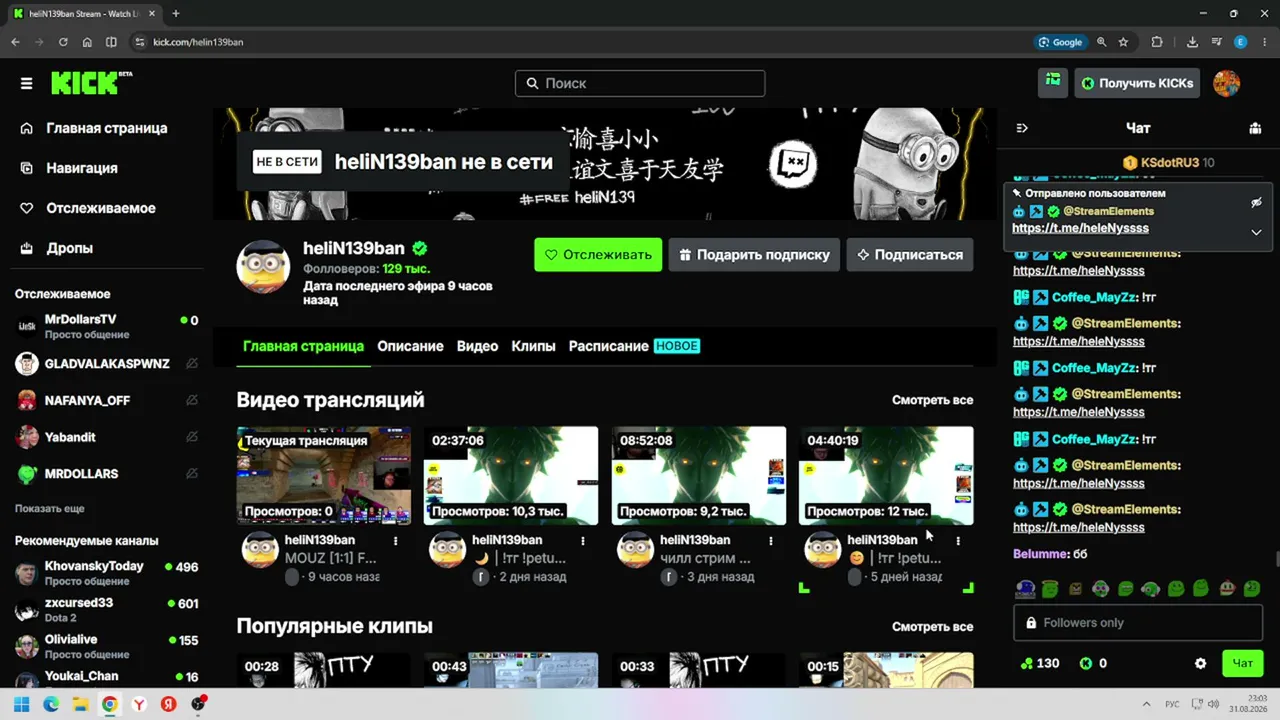Open the Главная страница channel tab
The image size is (1280, 720).
click(x=303, y=346)
